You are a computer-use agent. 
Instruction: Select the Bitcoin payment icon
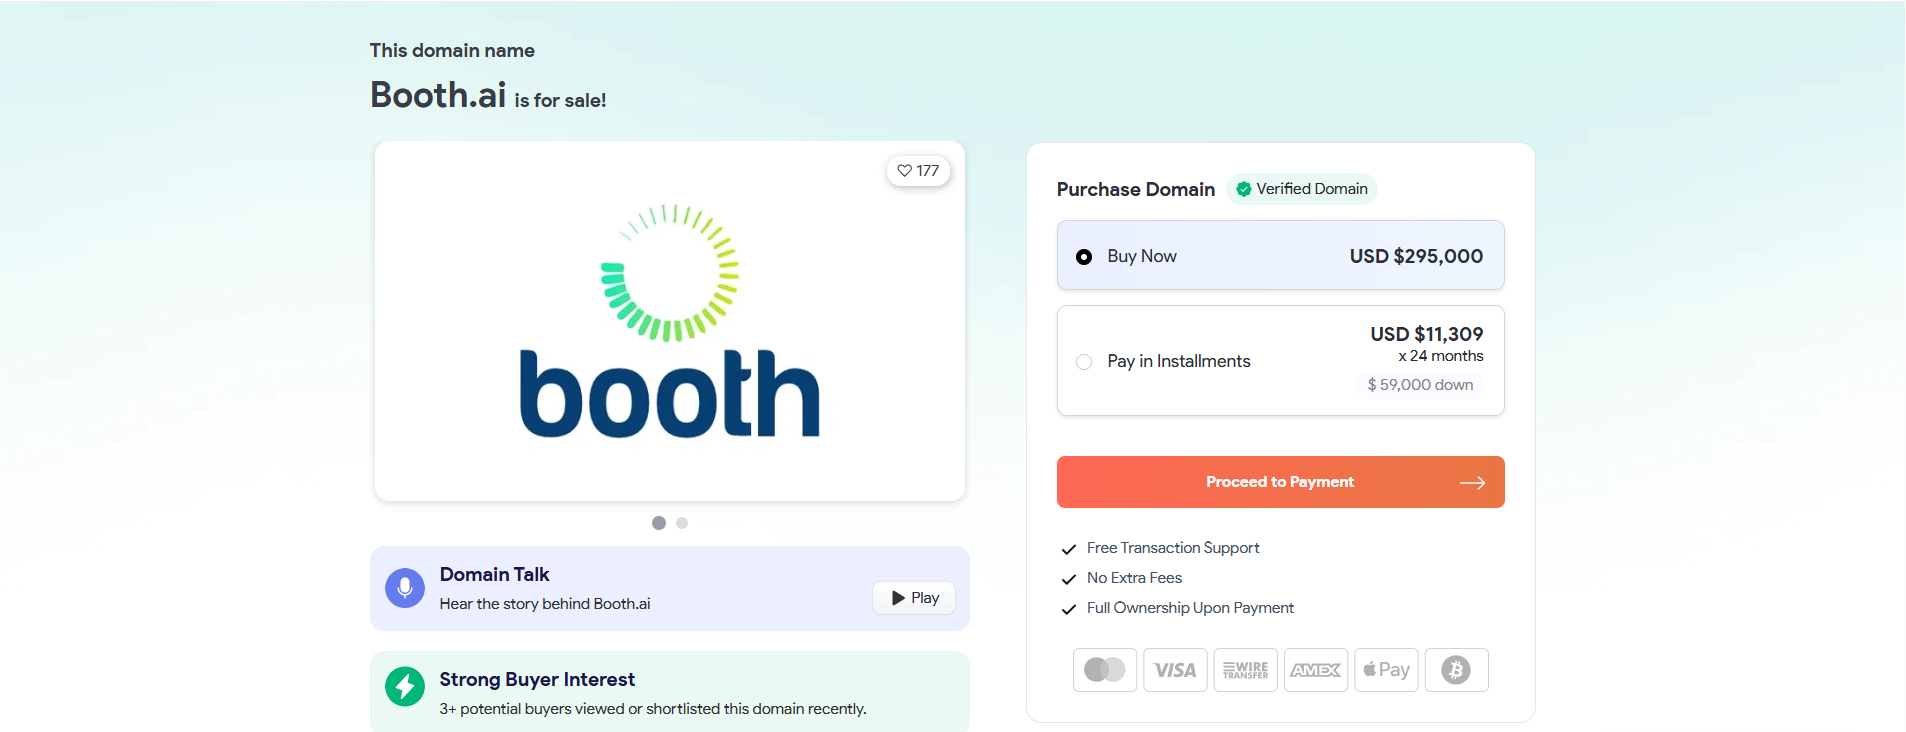[x=1456, y=670]
